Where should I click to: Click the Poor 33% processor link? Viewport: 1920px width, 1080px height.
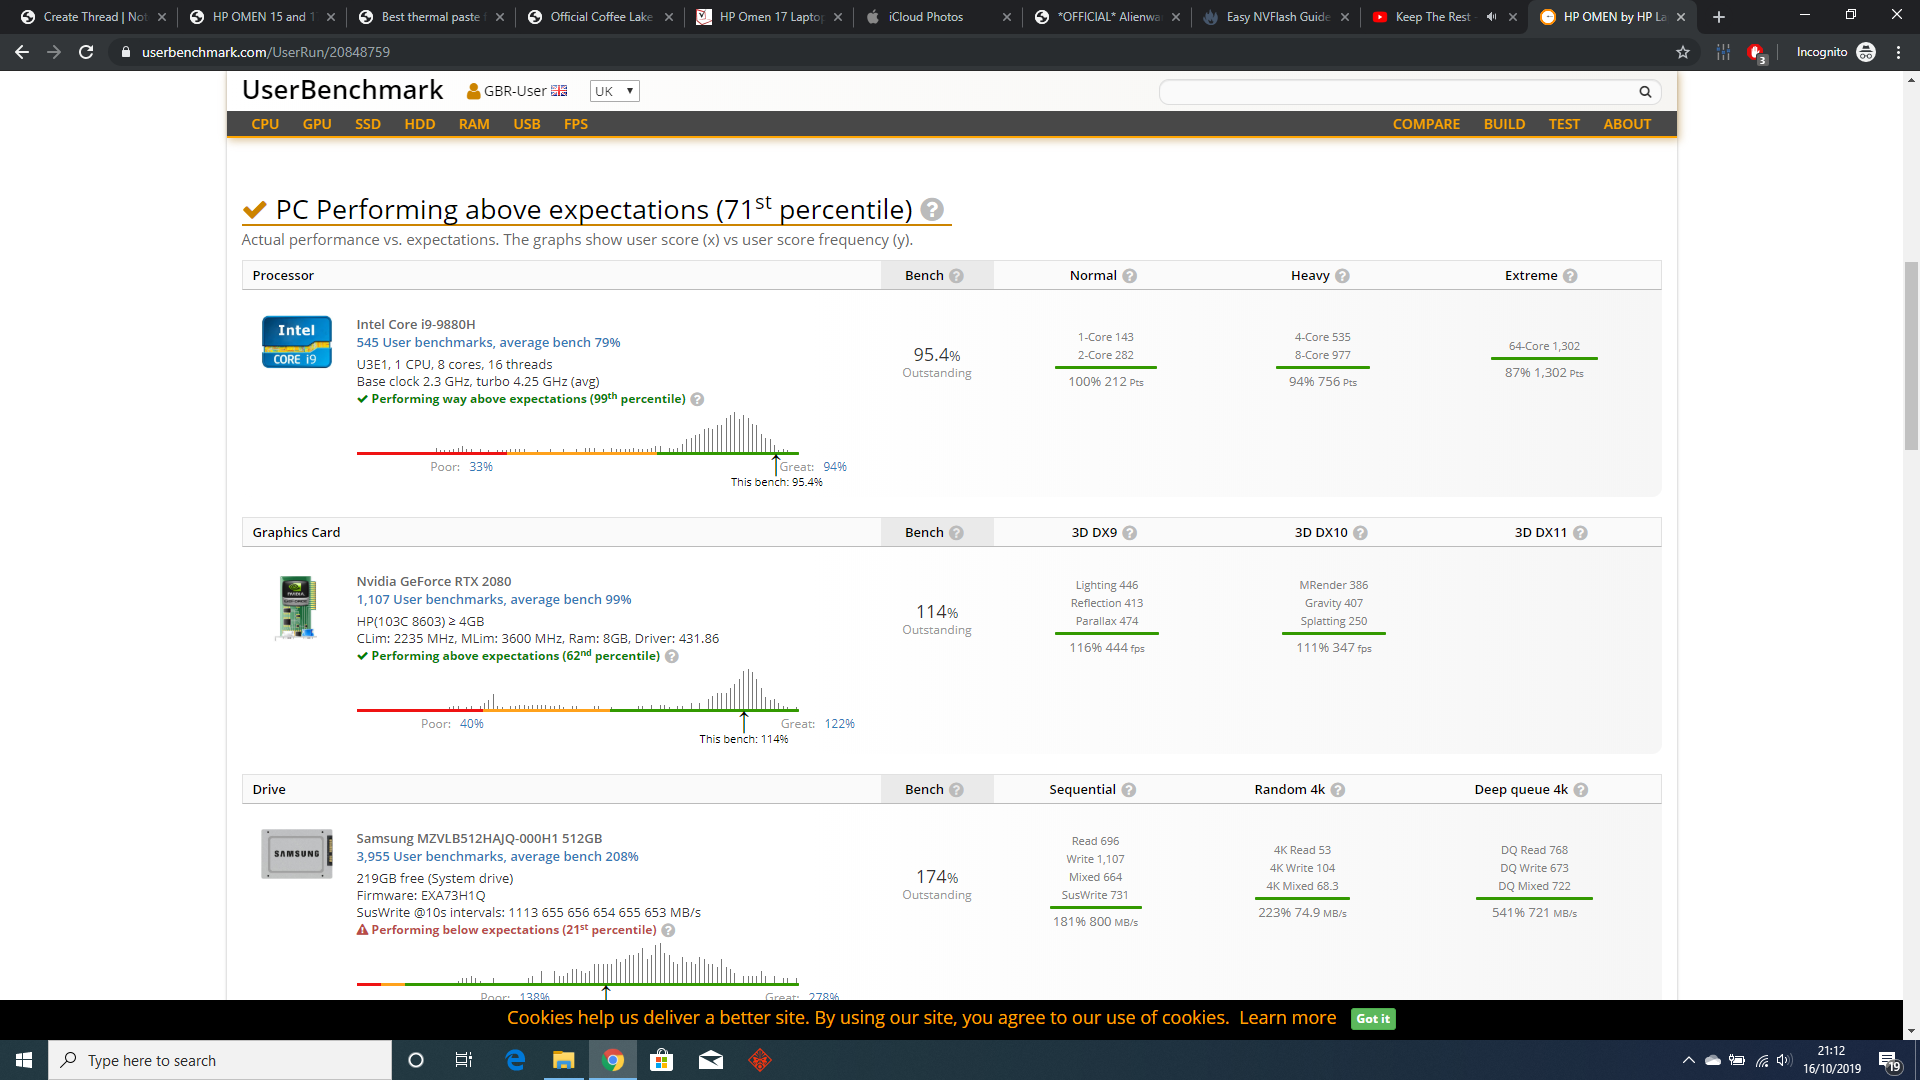[x=481, y=467]
